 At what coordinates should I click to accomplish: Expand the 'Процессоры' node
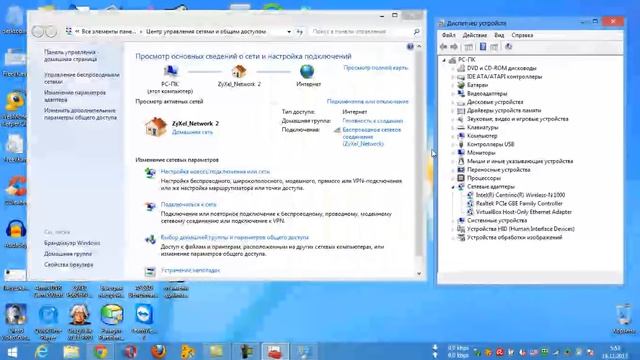(x=453, y=178)
